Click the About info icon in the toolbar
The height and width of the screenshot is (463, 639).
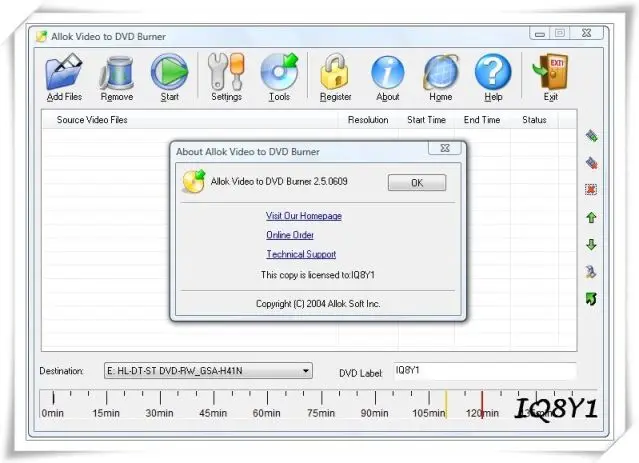[x=388, y=73]
